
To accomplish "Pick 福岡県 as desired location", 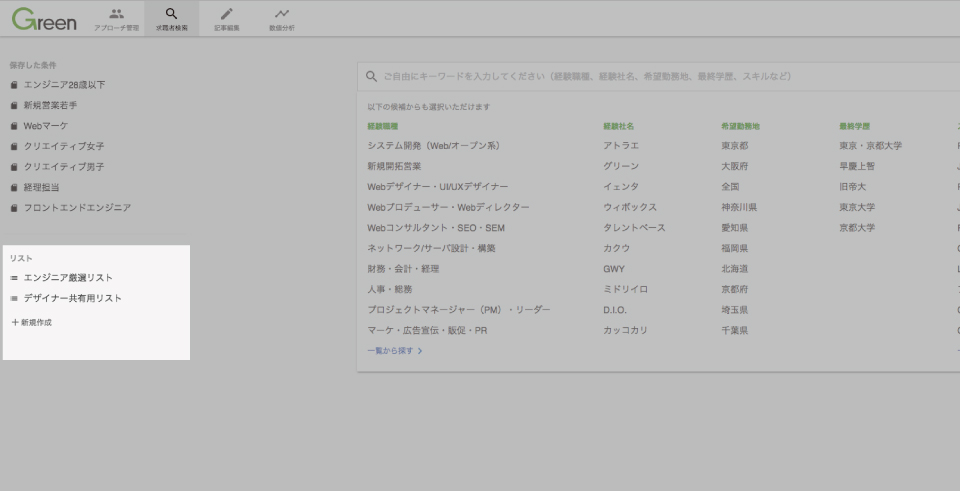I will 735,248.
